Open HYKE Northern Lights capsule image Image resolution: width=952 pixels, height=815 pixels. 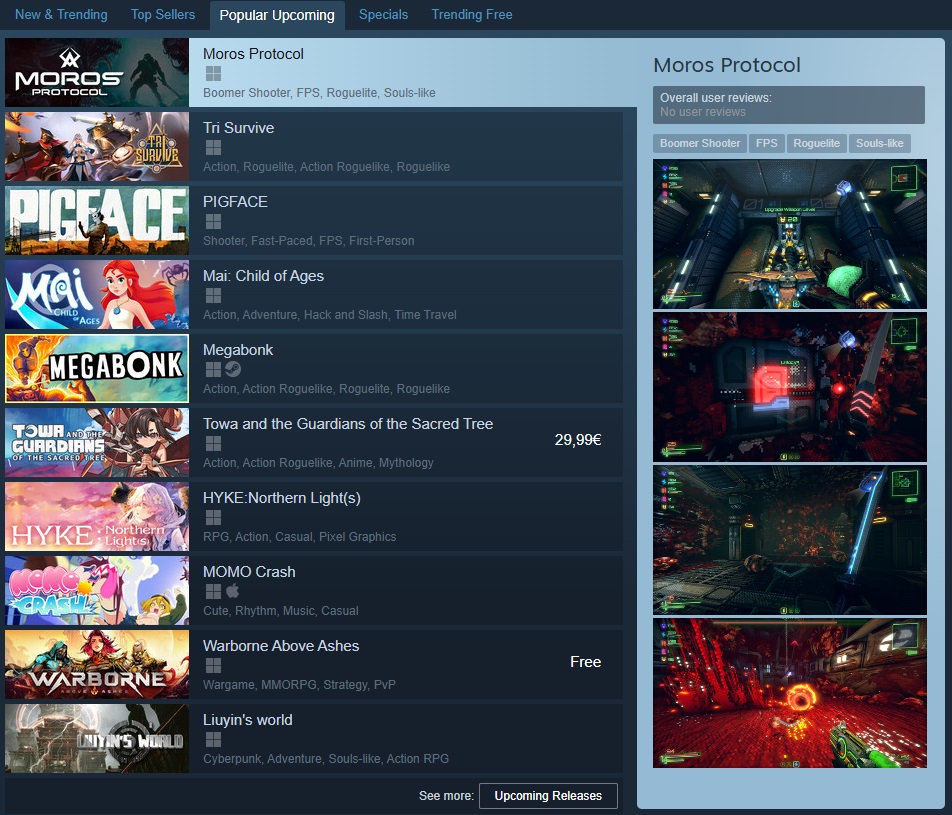(97, 517)
